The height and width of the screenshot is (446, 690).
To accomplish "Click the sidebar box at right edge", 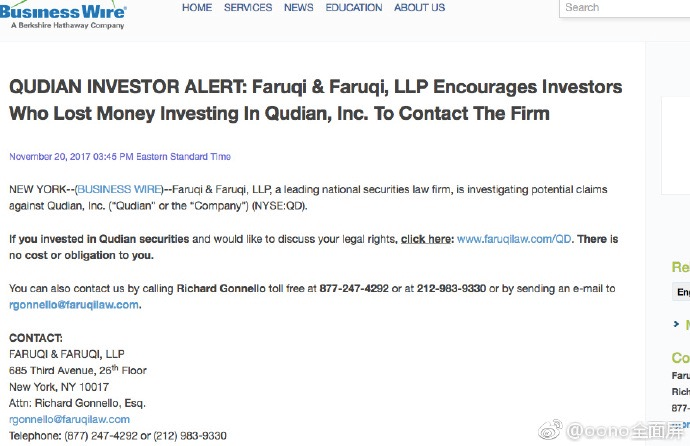I will [675, 146].
